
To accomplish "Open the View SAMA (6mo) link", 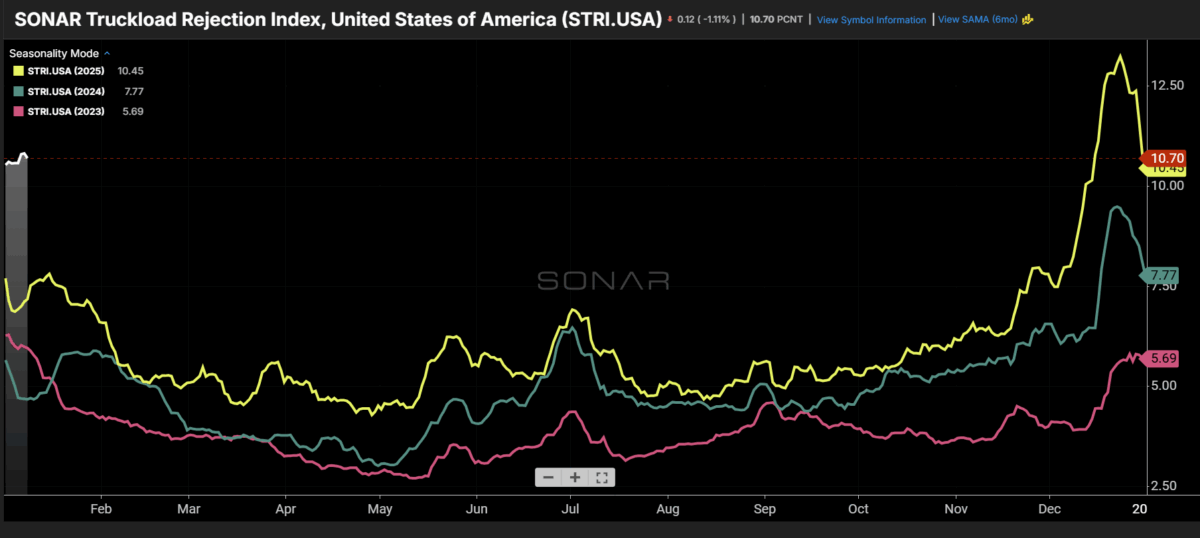I will (977, 20).
